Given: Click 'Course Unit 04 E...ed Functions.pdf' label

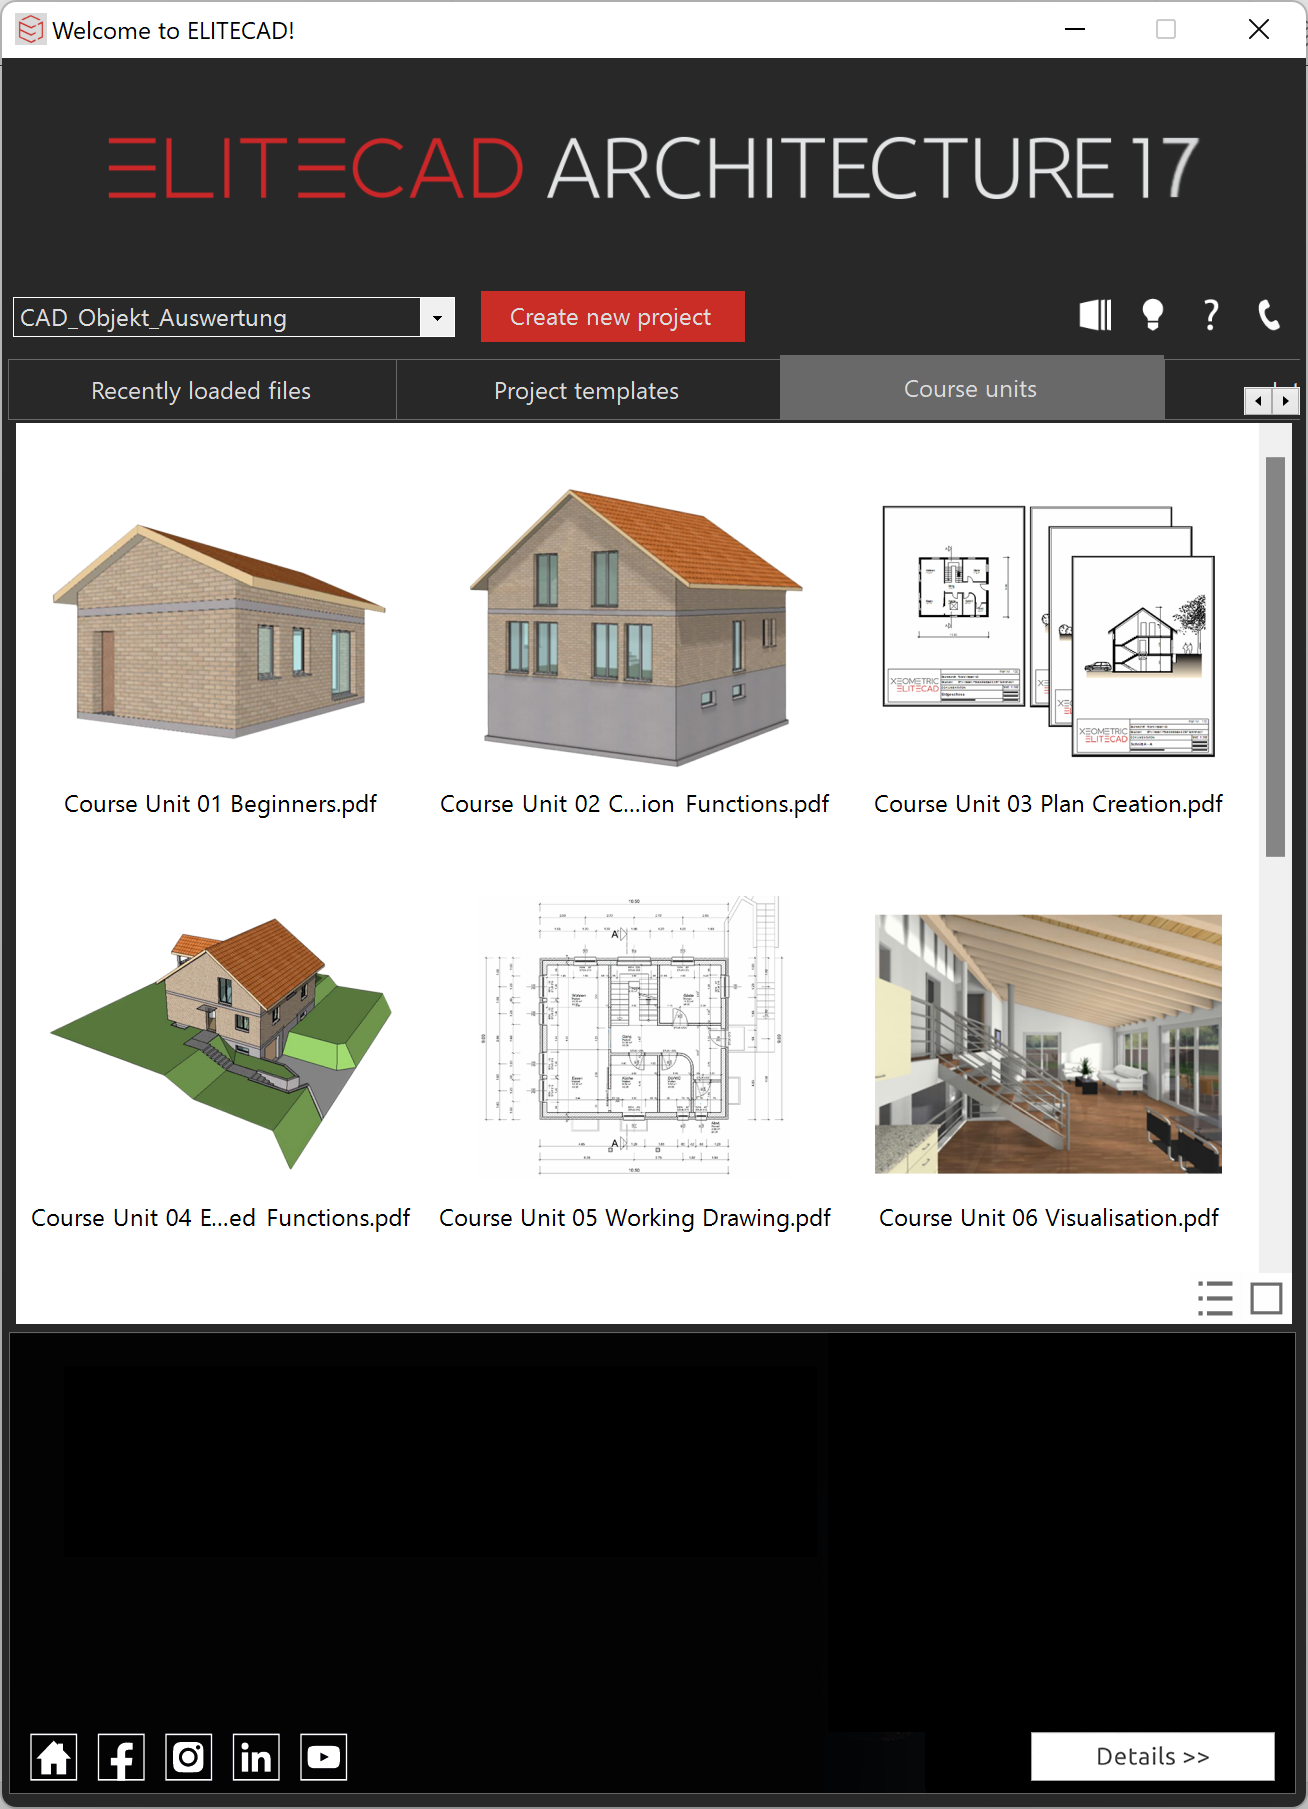Looking at the screenshot, I should point(221,1218).
